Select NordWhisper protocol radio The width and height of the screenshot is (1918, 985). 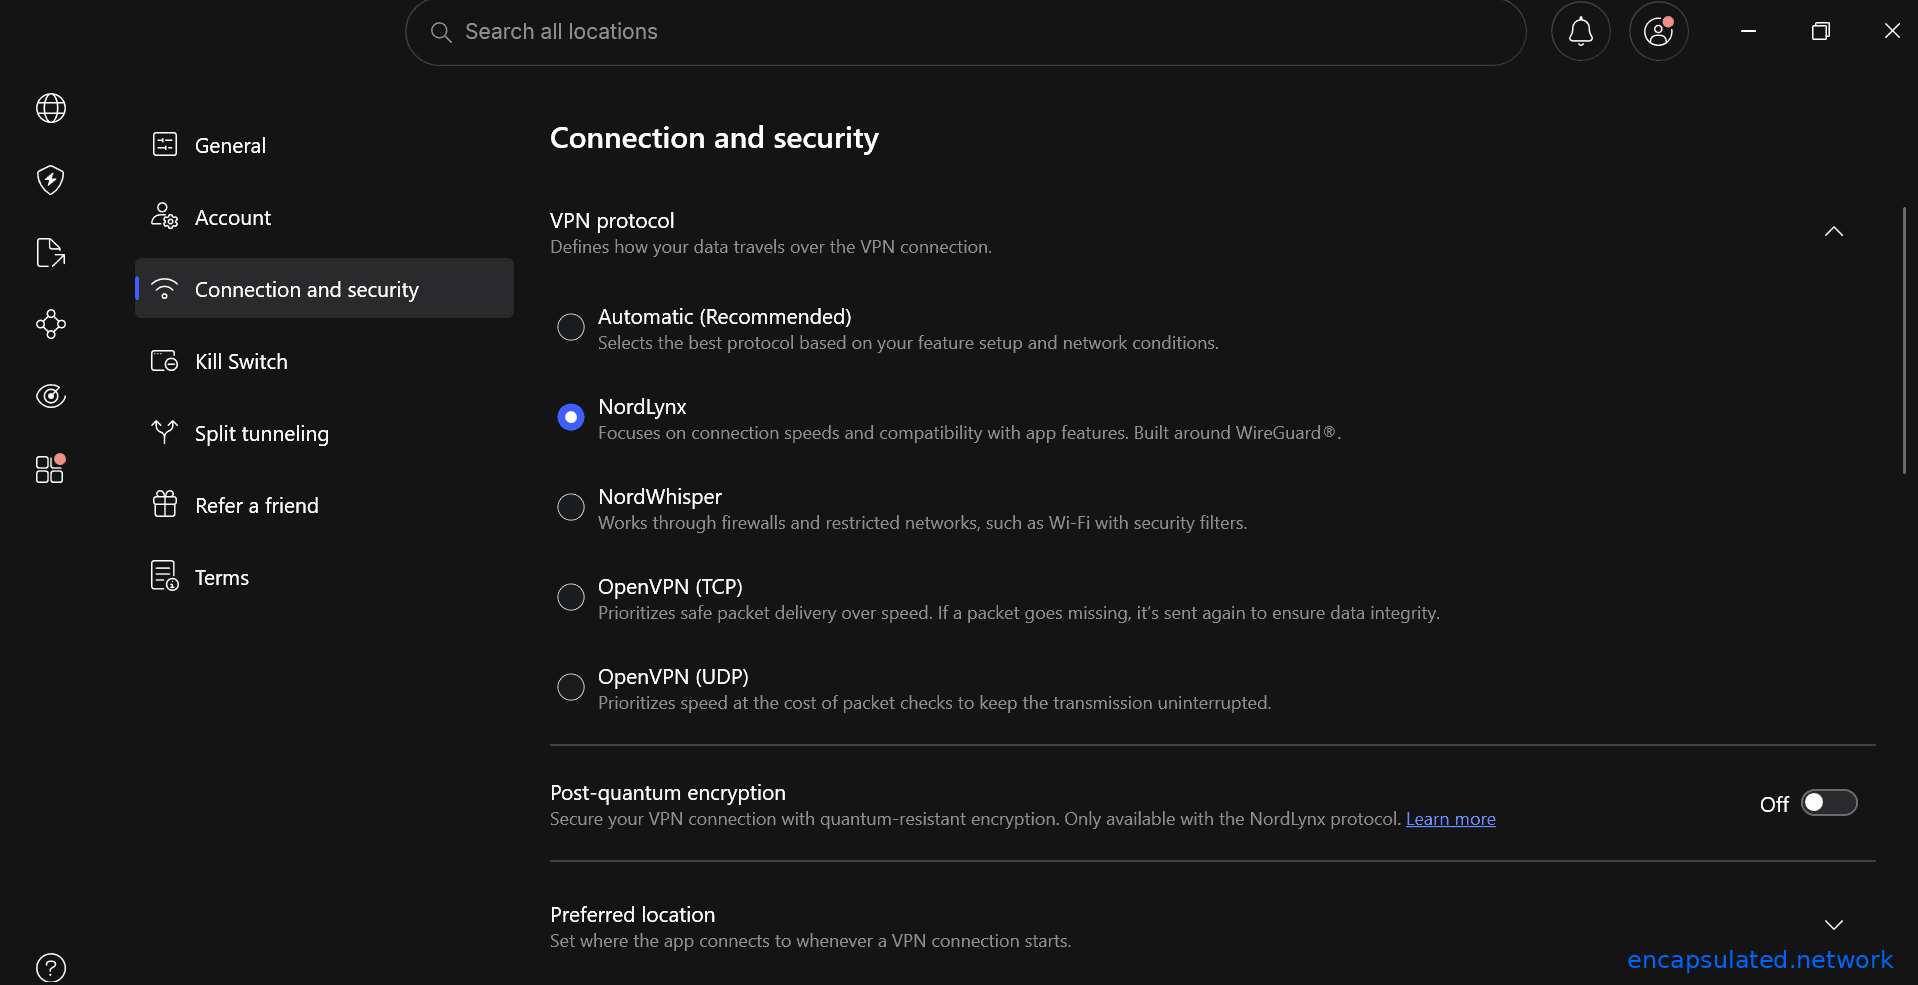571,507
